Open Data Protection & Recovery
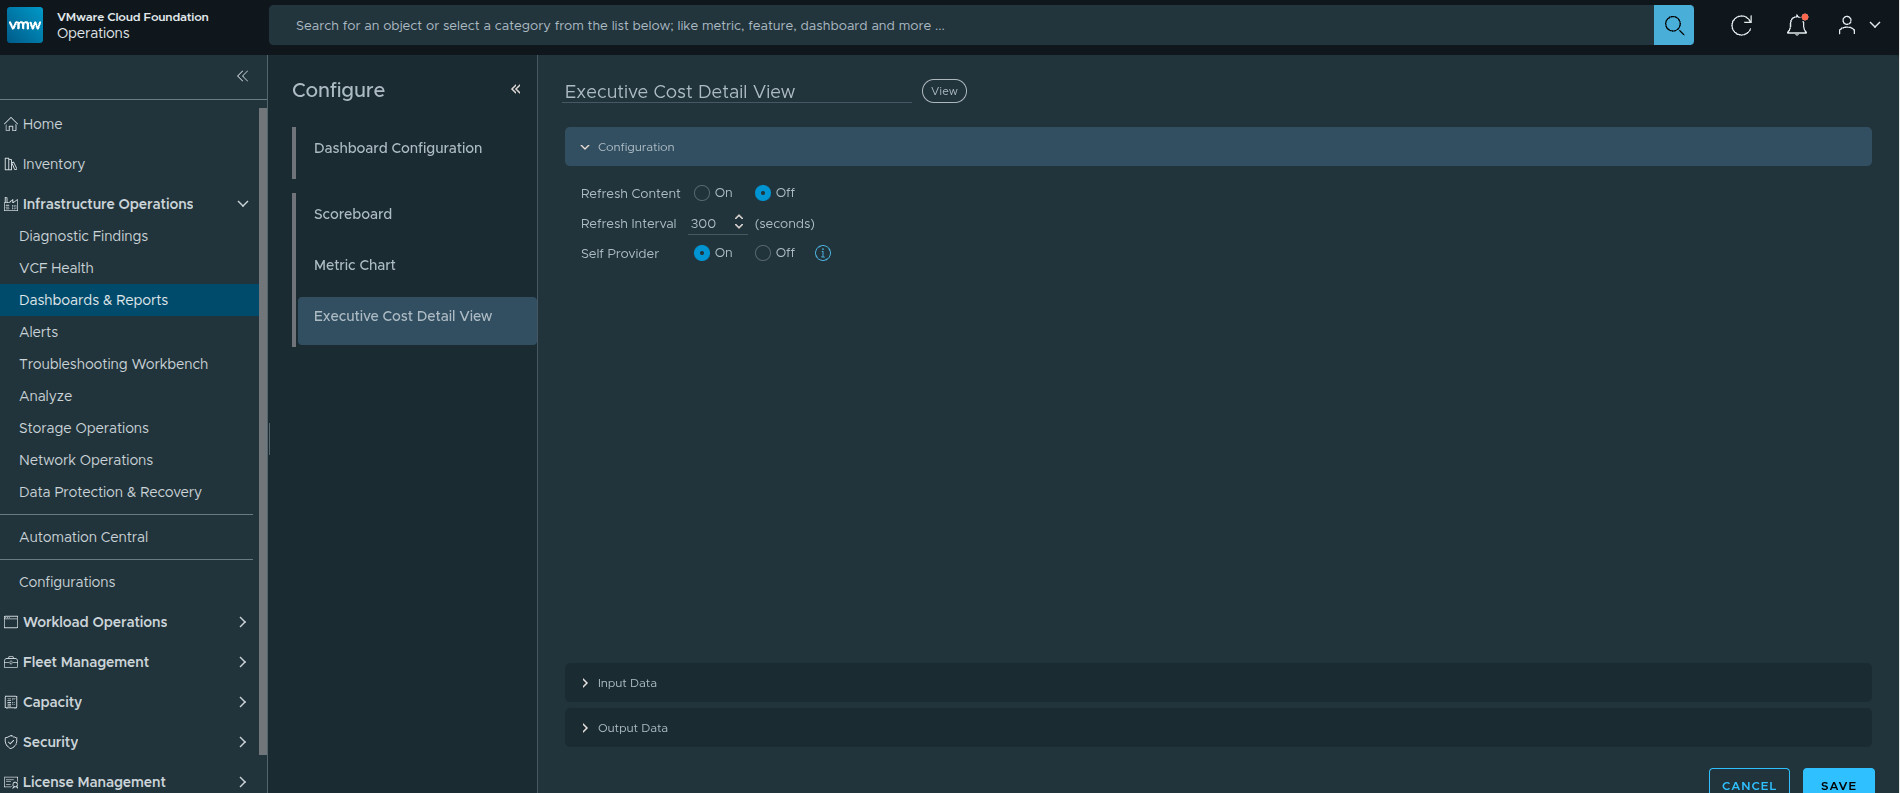Viewport: 1900px width, 793px height. point(110,492)
